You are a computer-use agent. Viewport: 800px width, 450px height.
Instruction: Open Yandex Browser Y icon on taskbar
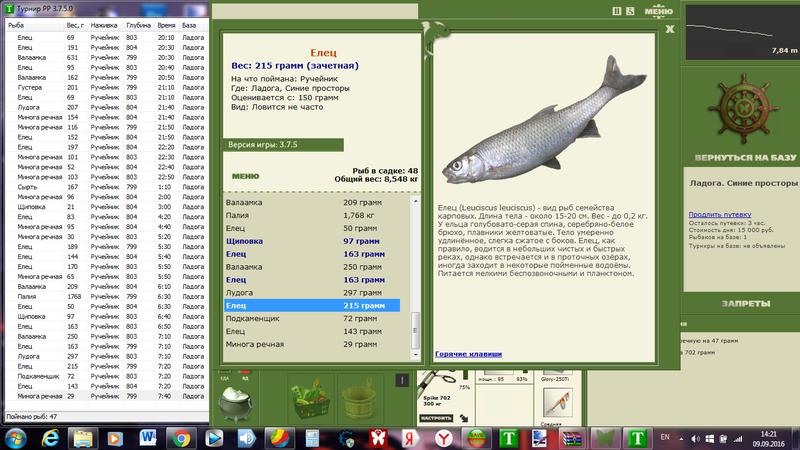pyautogui.click(x=443, y=438)
